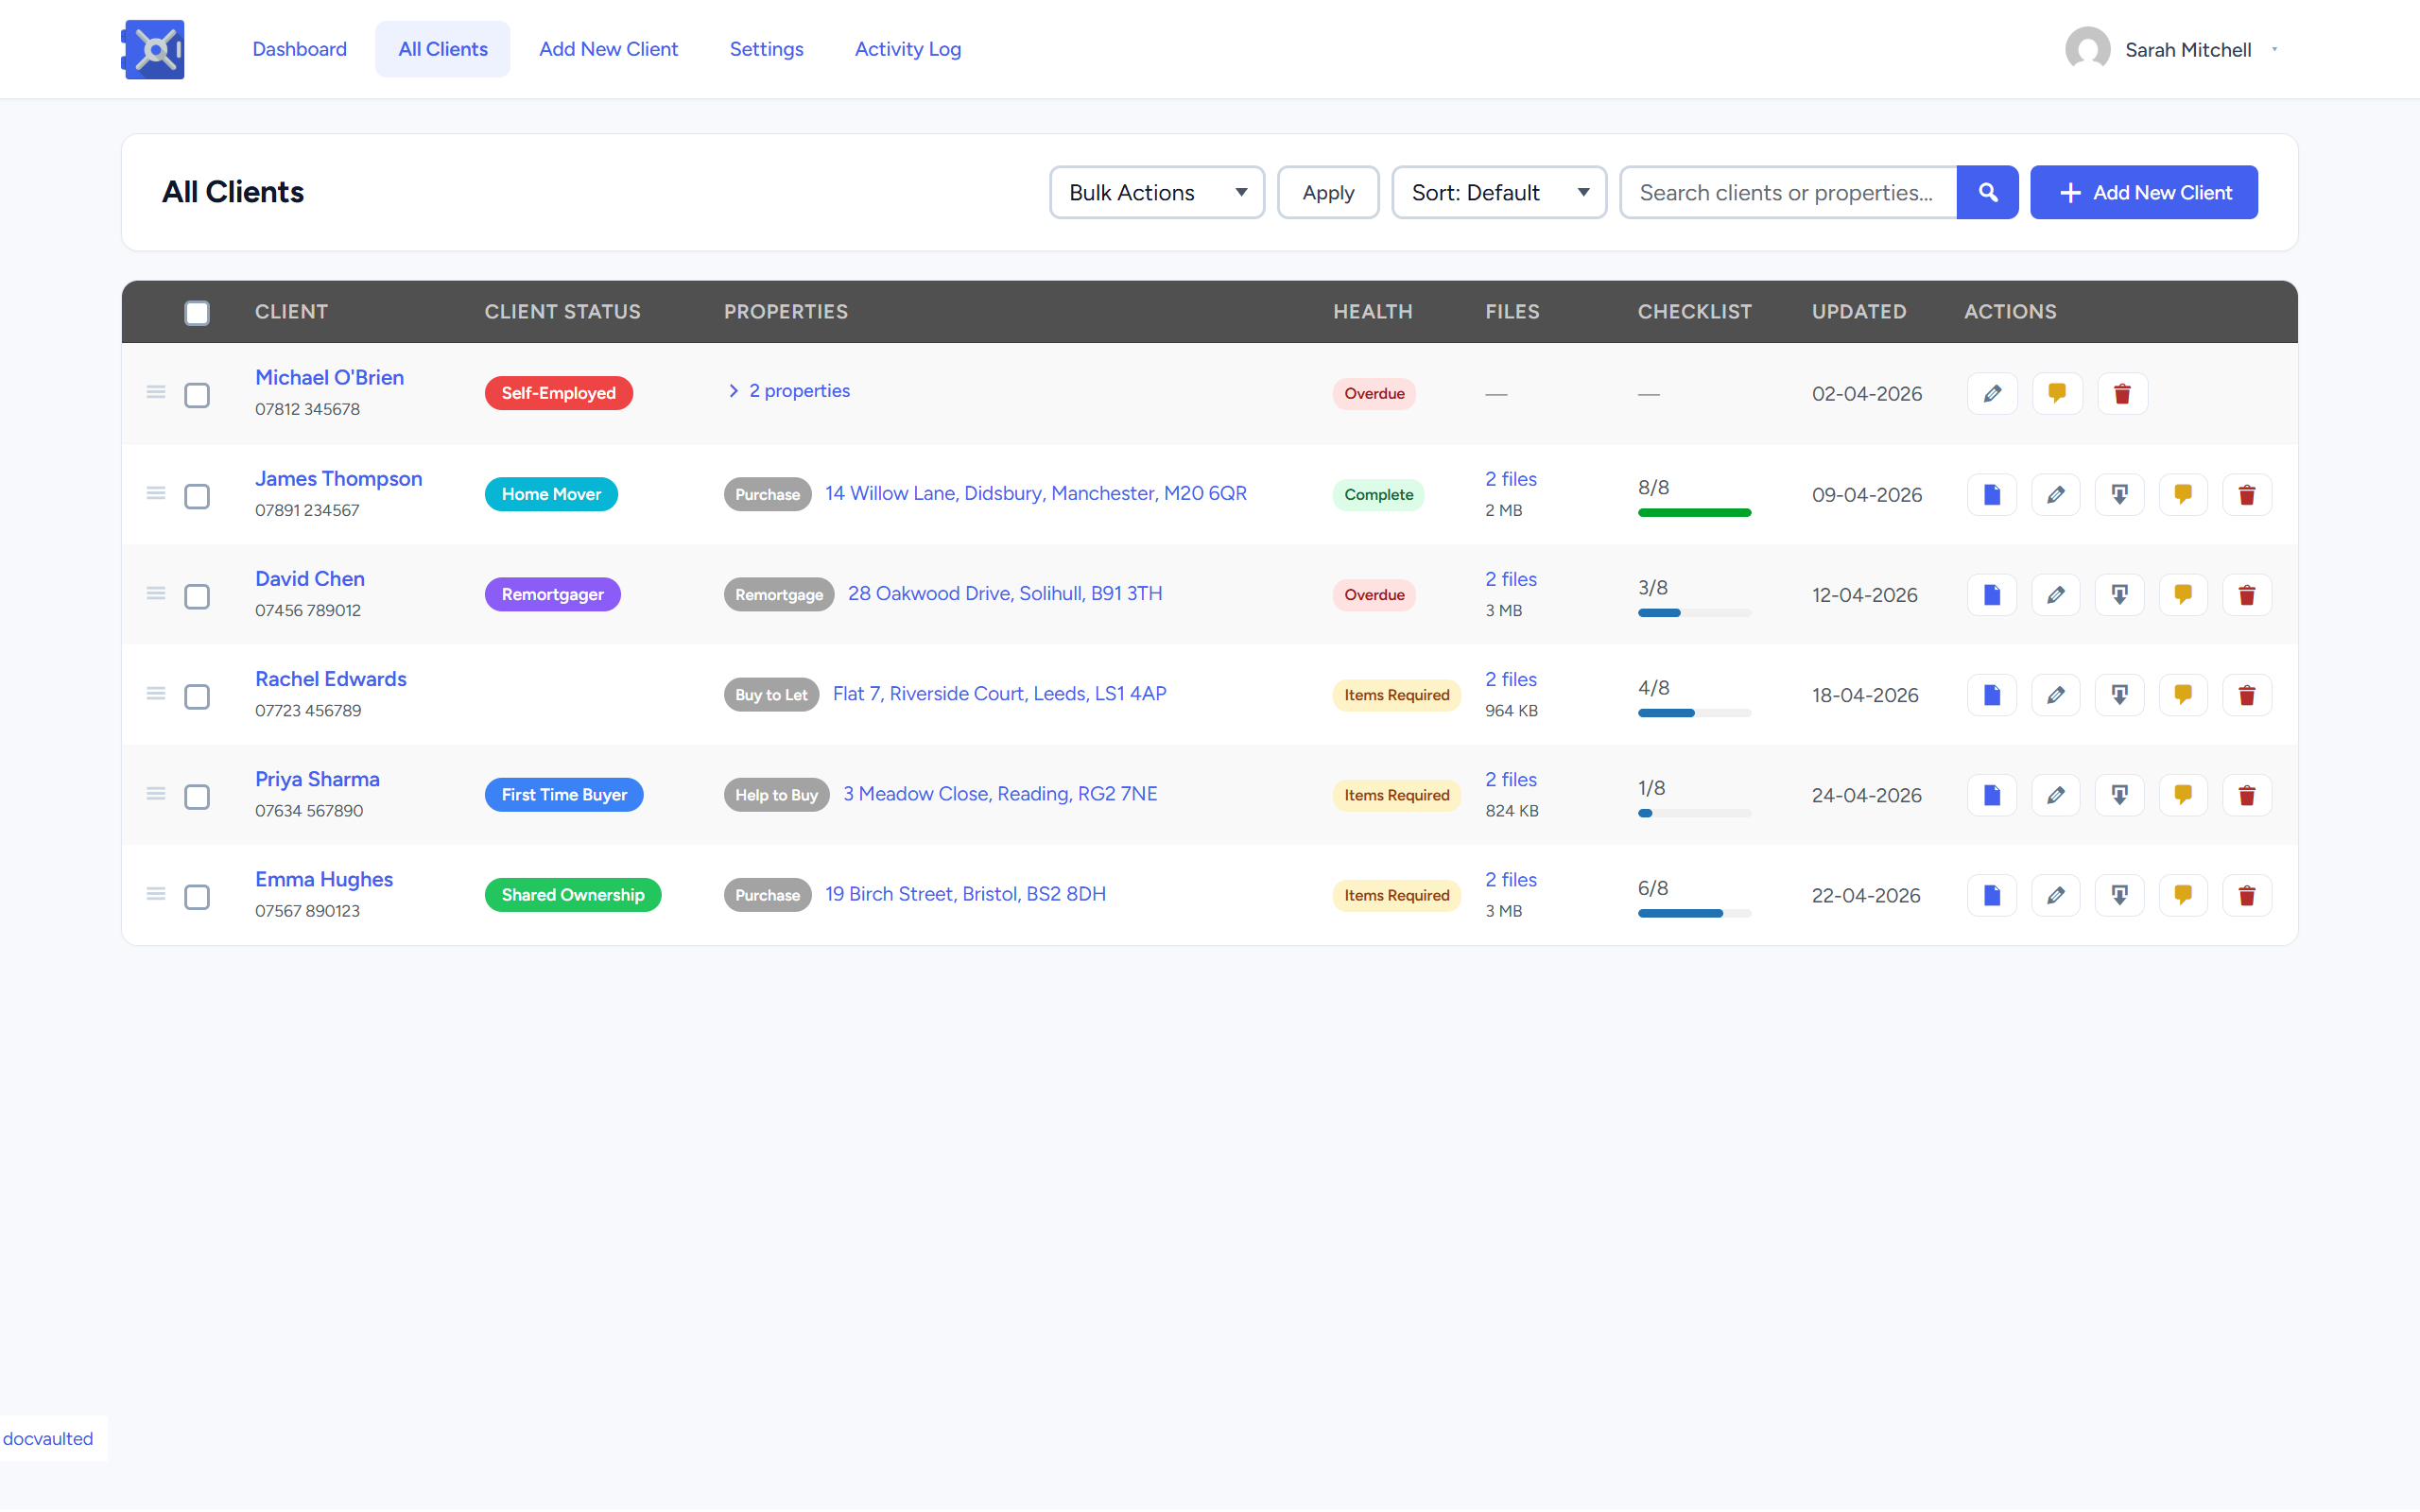2420x1512 pixels.
Task: Edit Michael O'Brien with pencil icon
Action: click(x=1992, y=393)
